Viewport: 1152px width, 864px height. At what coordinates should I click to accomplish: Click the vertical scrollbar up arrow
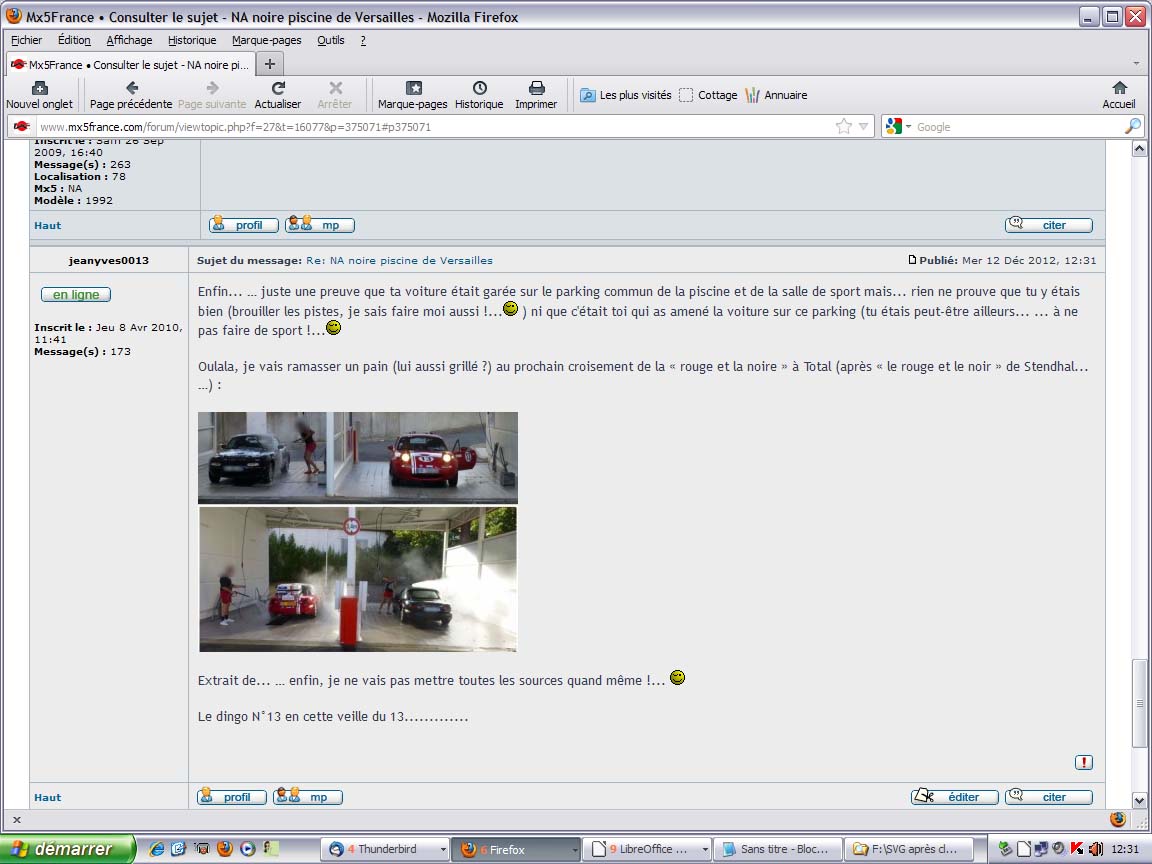1139,149
